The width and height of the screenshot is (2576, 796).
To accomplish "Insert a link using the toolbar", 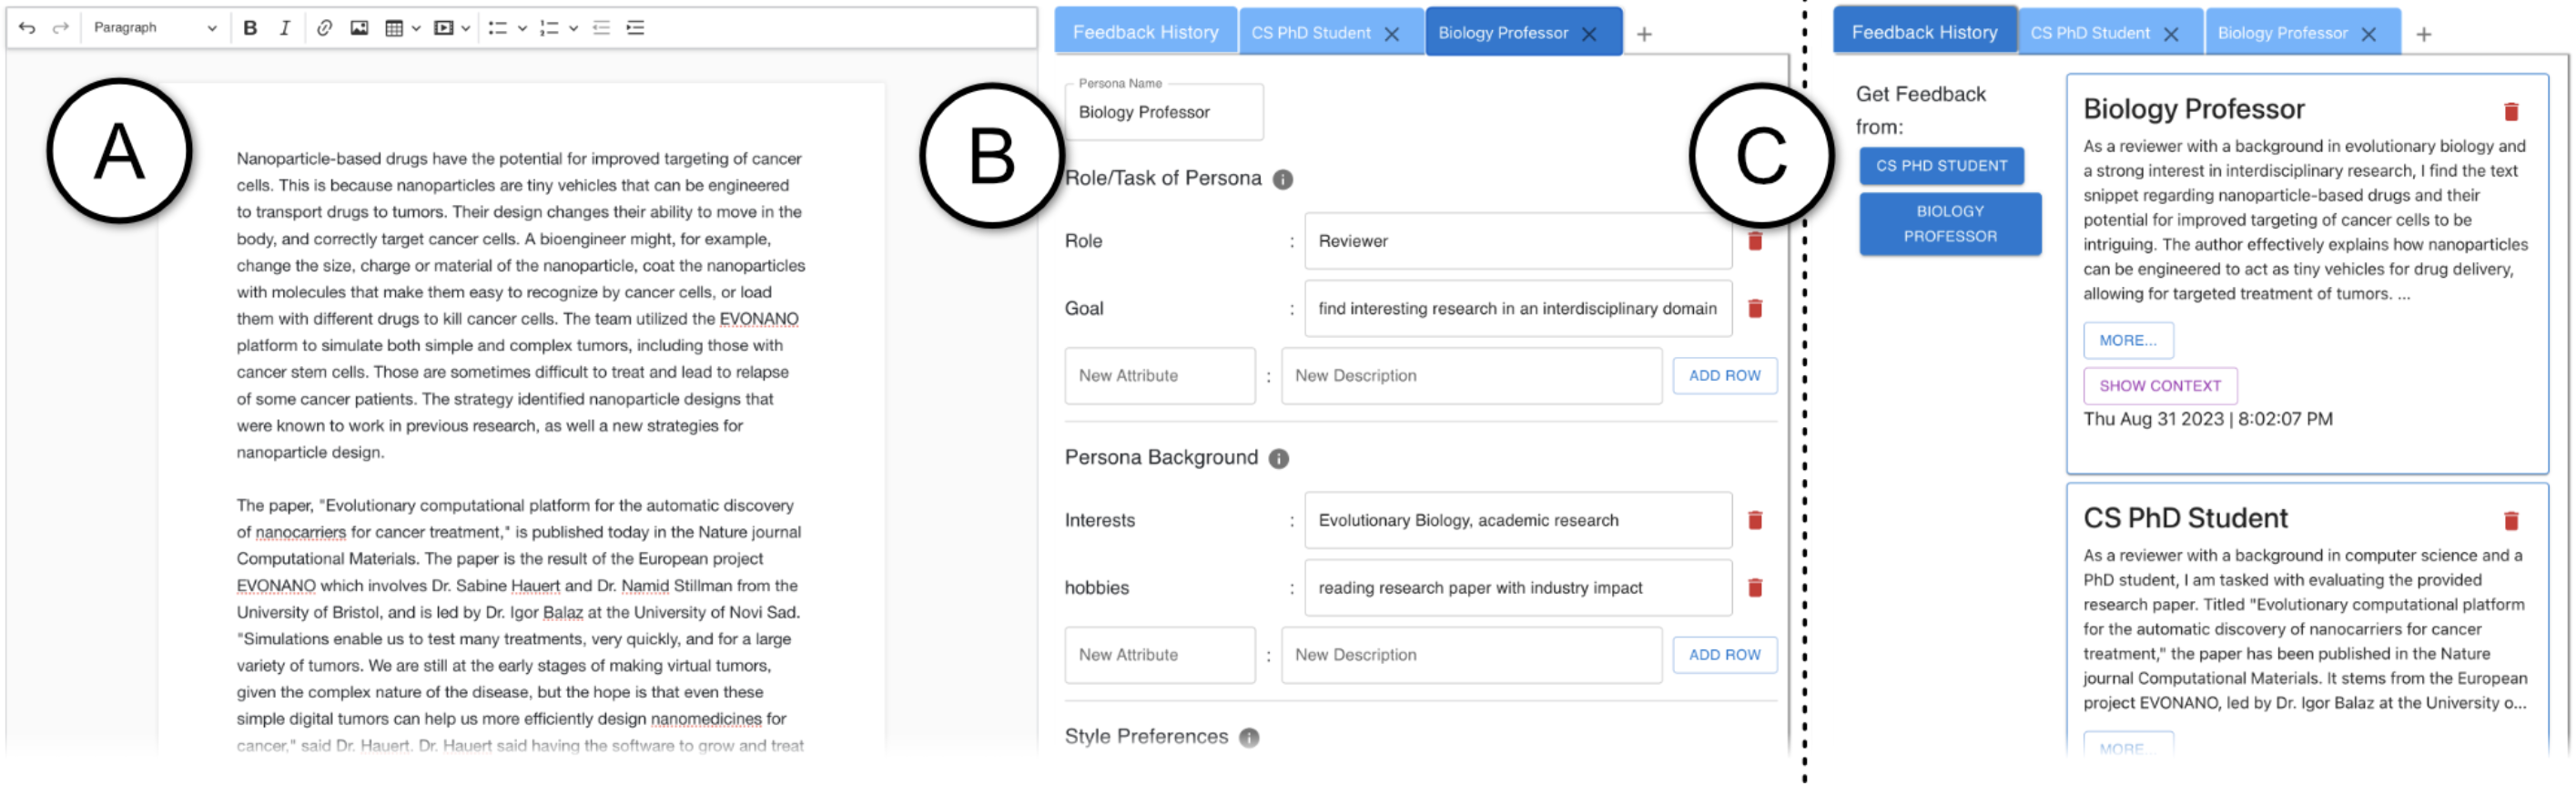I will click(324, 28).
